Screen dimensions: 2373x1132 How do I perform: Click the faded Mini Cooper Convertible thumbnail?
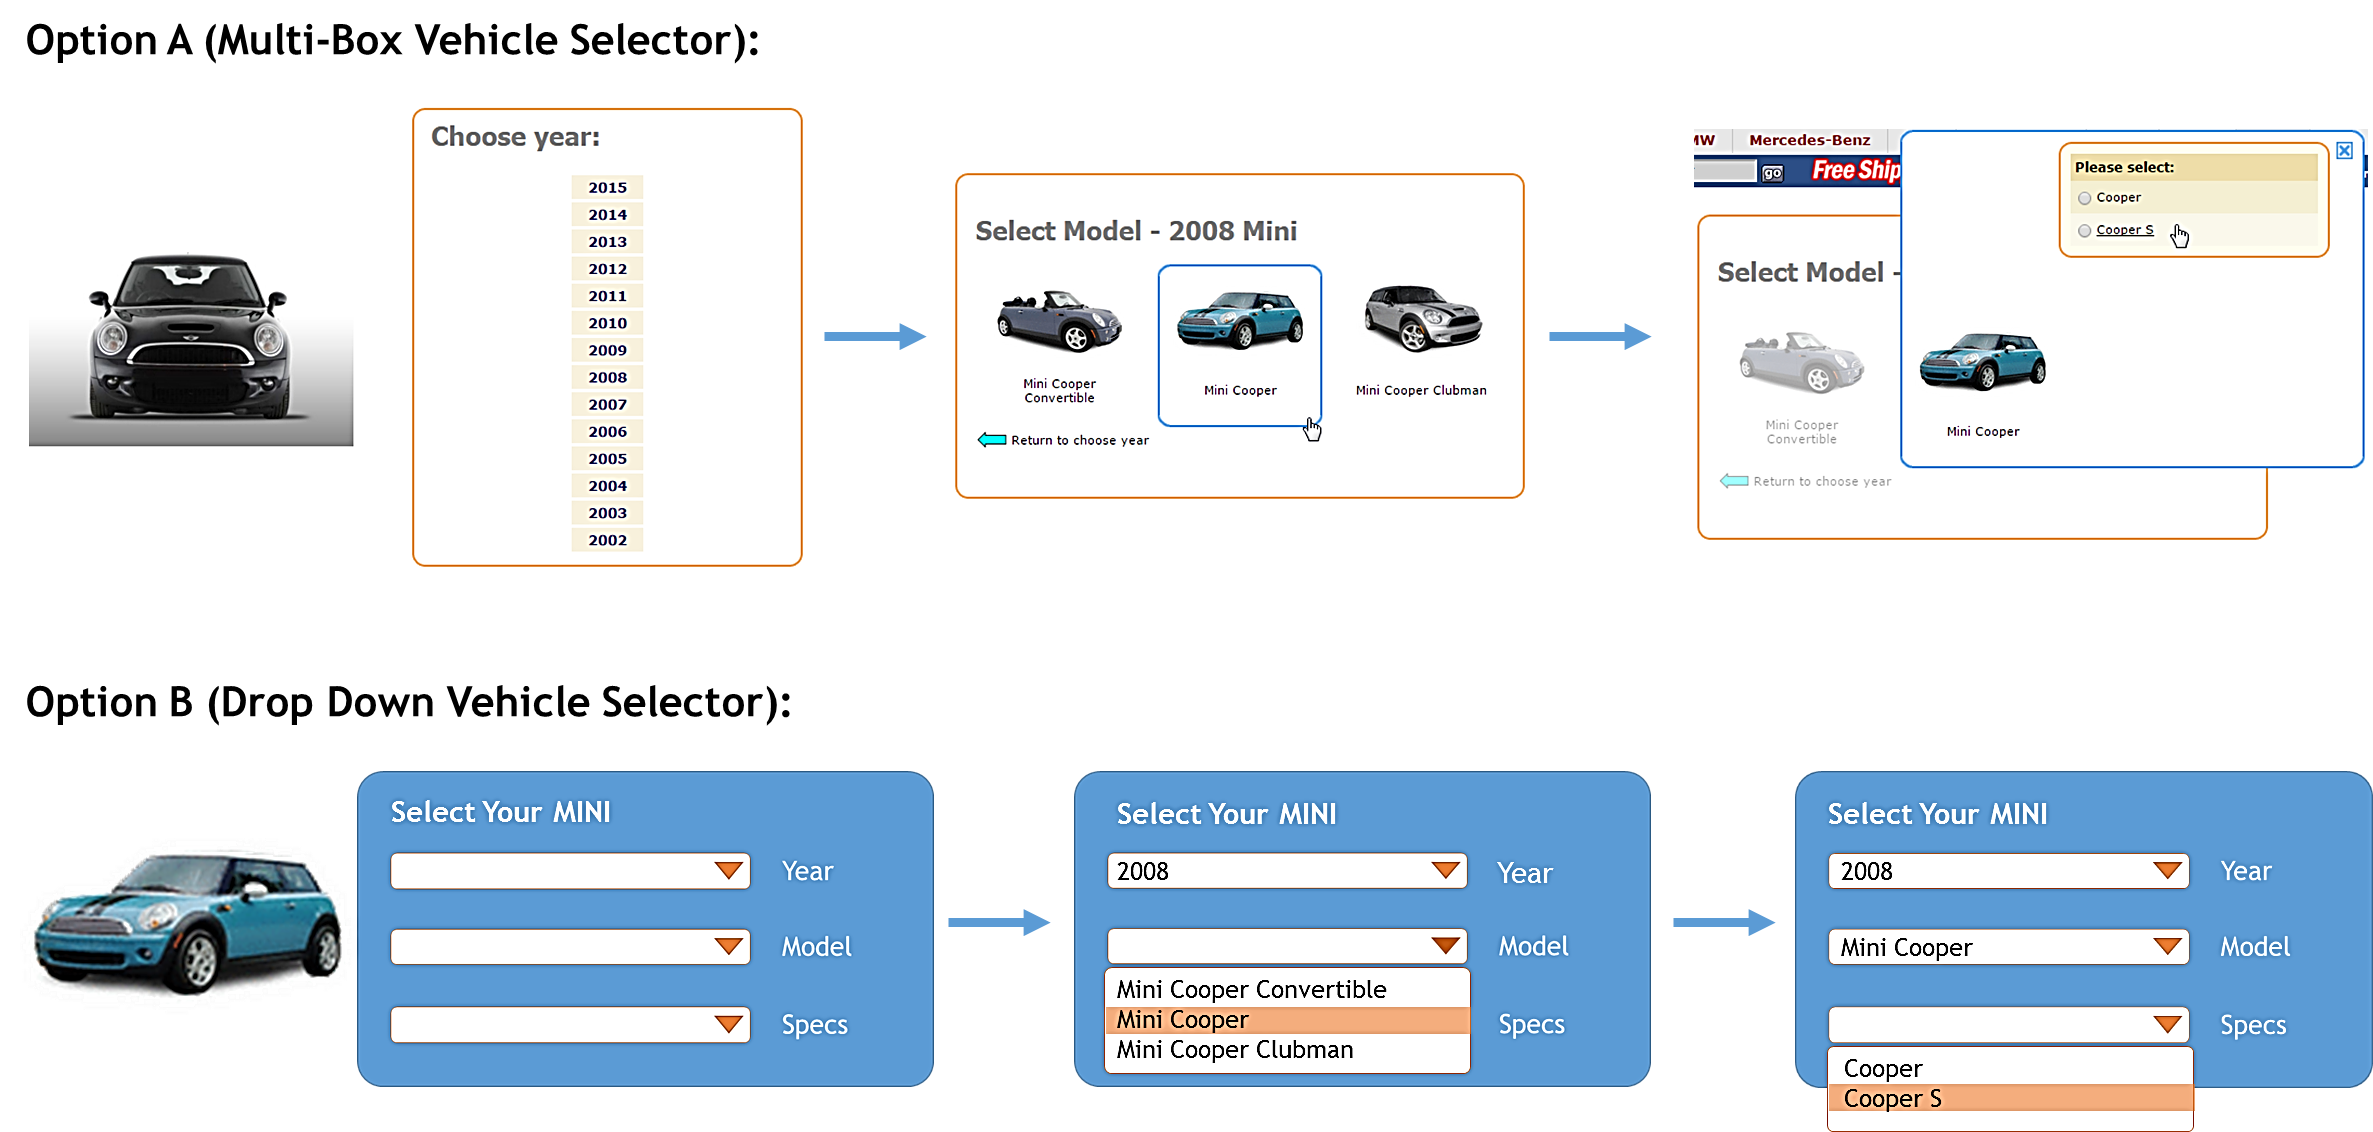[x=1801, y=362]
